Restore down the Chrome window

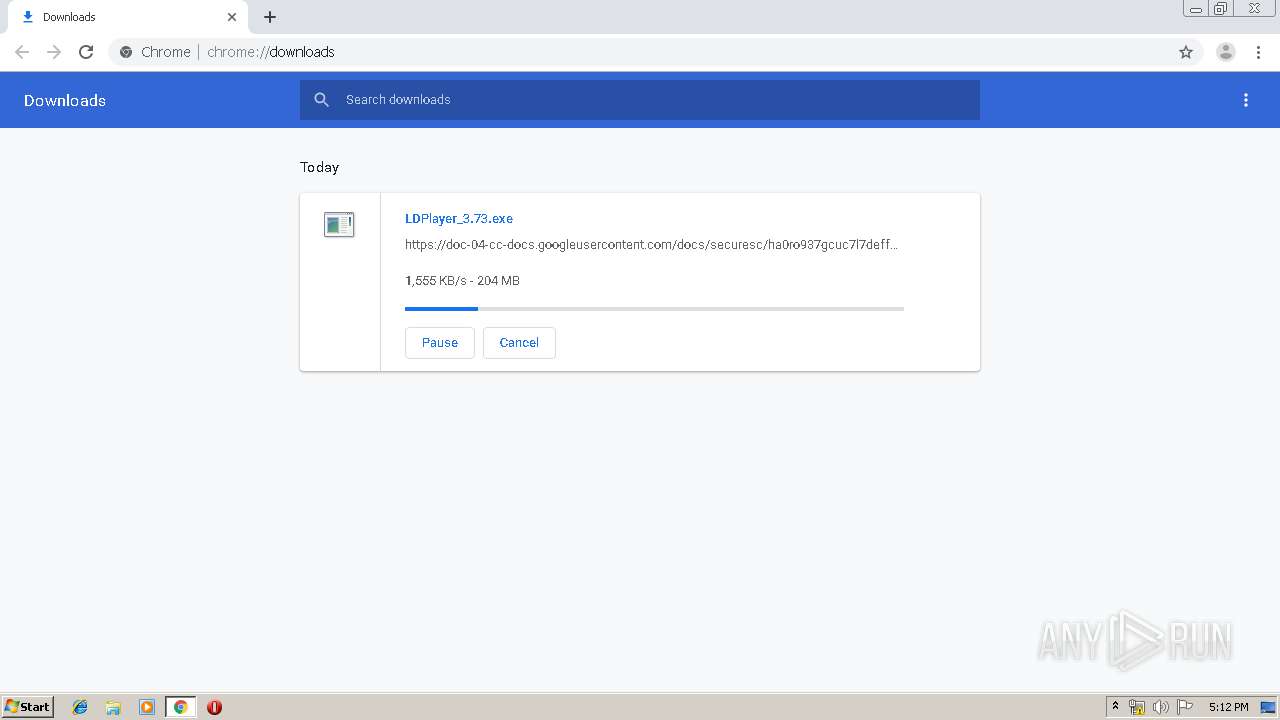point(1221,9)
